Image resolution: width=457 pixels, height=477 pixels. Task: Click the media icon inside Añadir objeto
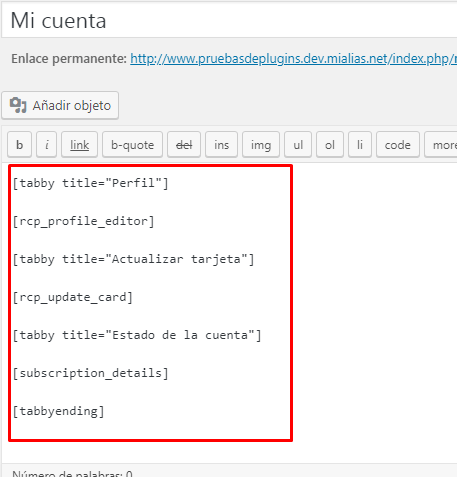point(18,105)
